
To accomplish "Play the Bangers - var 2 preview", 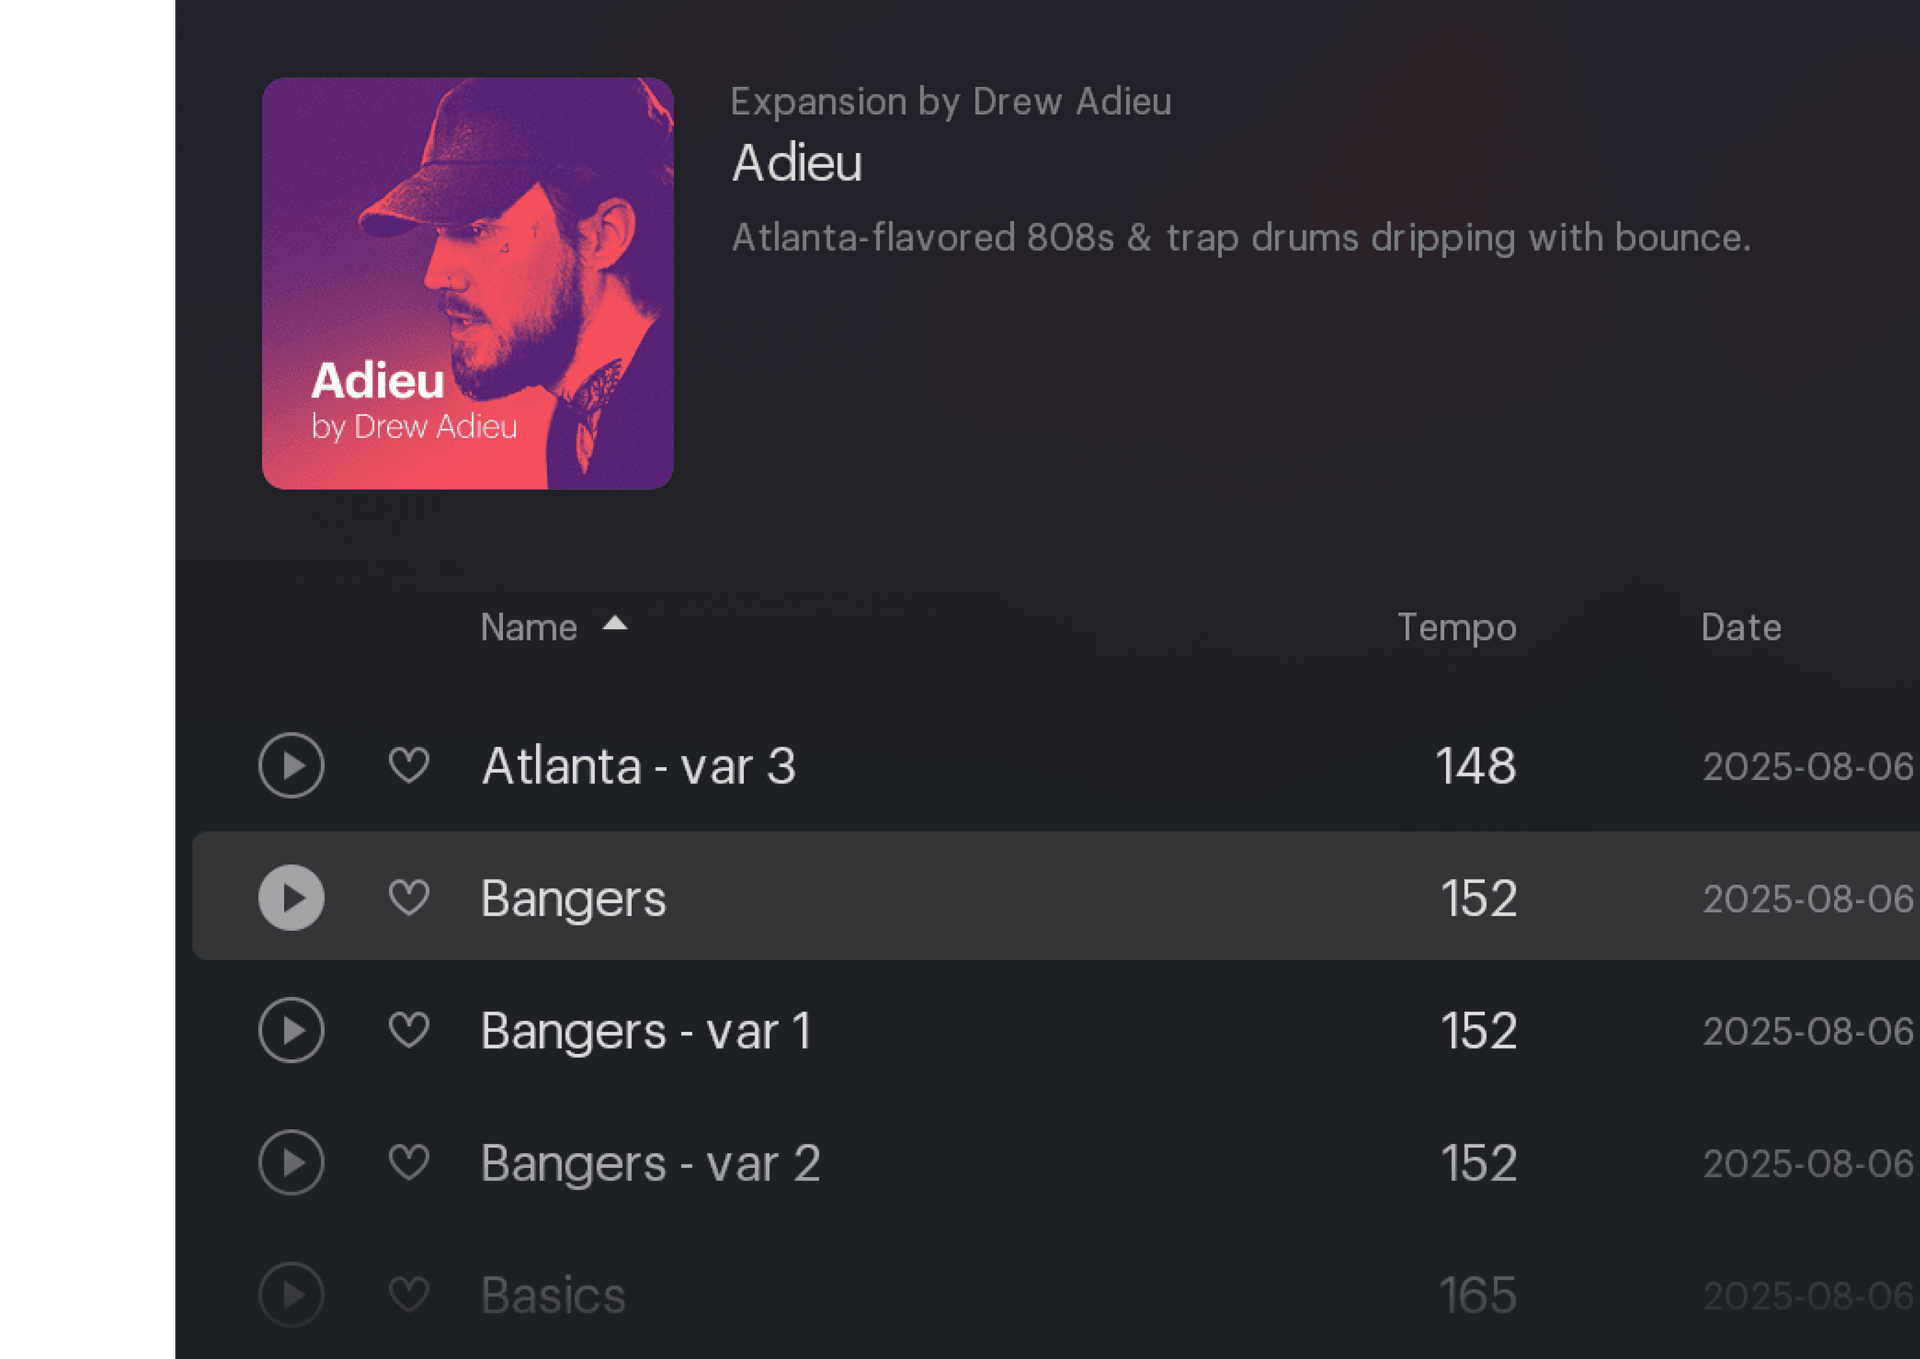I will tap(291, 1163).
